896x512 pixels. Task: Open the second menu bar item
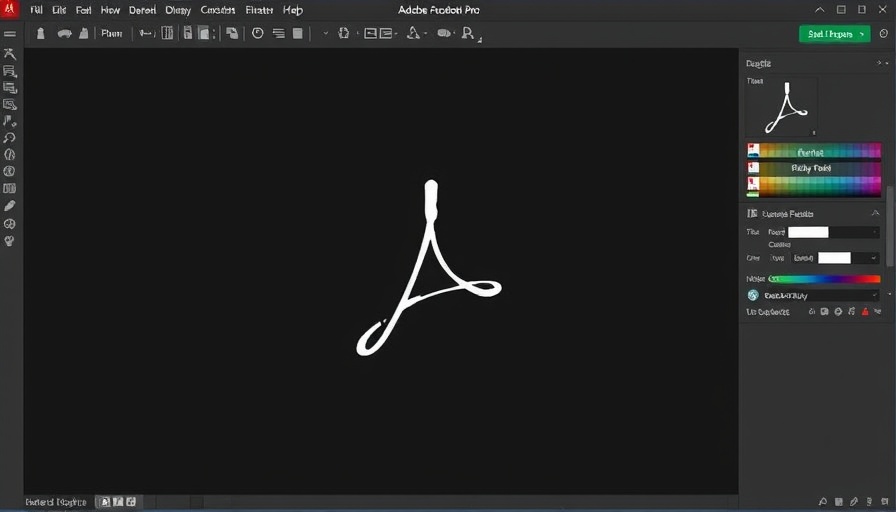pyautogui.click(x=59, y=10)
